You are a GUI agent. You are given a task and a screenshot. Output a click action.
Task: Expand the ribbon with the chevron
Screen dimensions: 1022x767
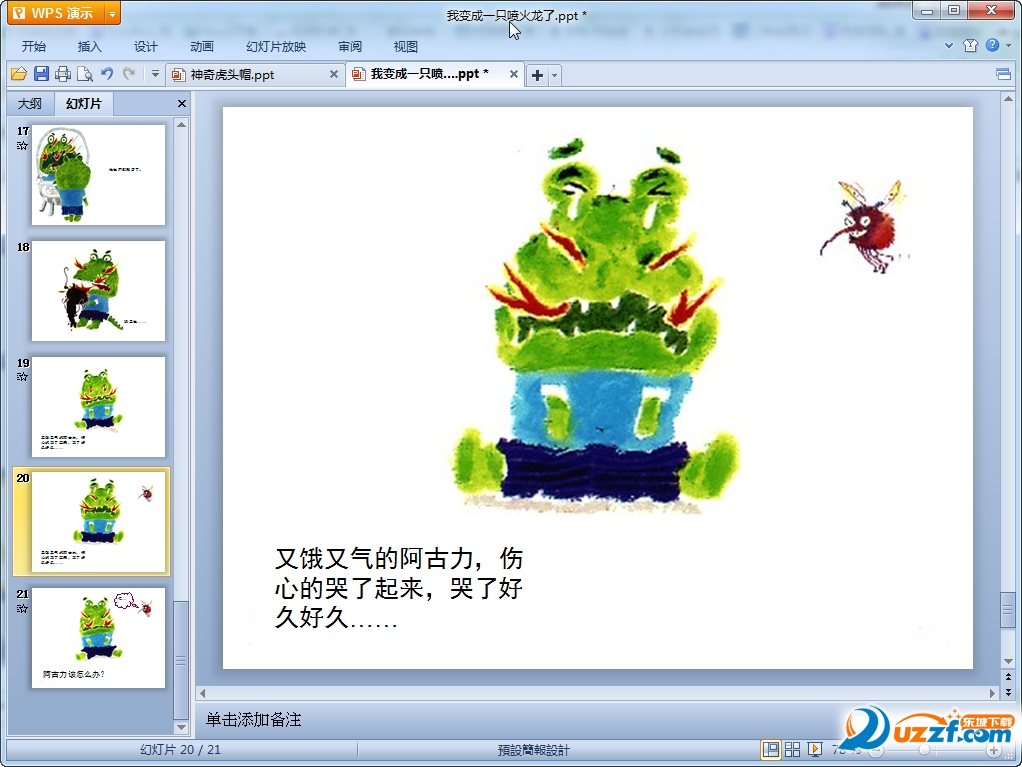coord(949,46)
